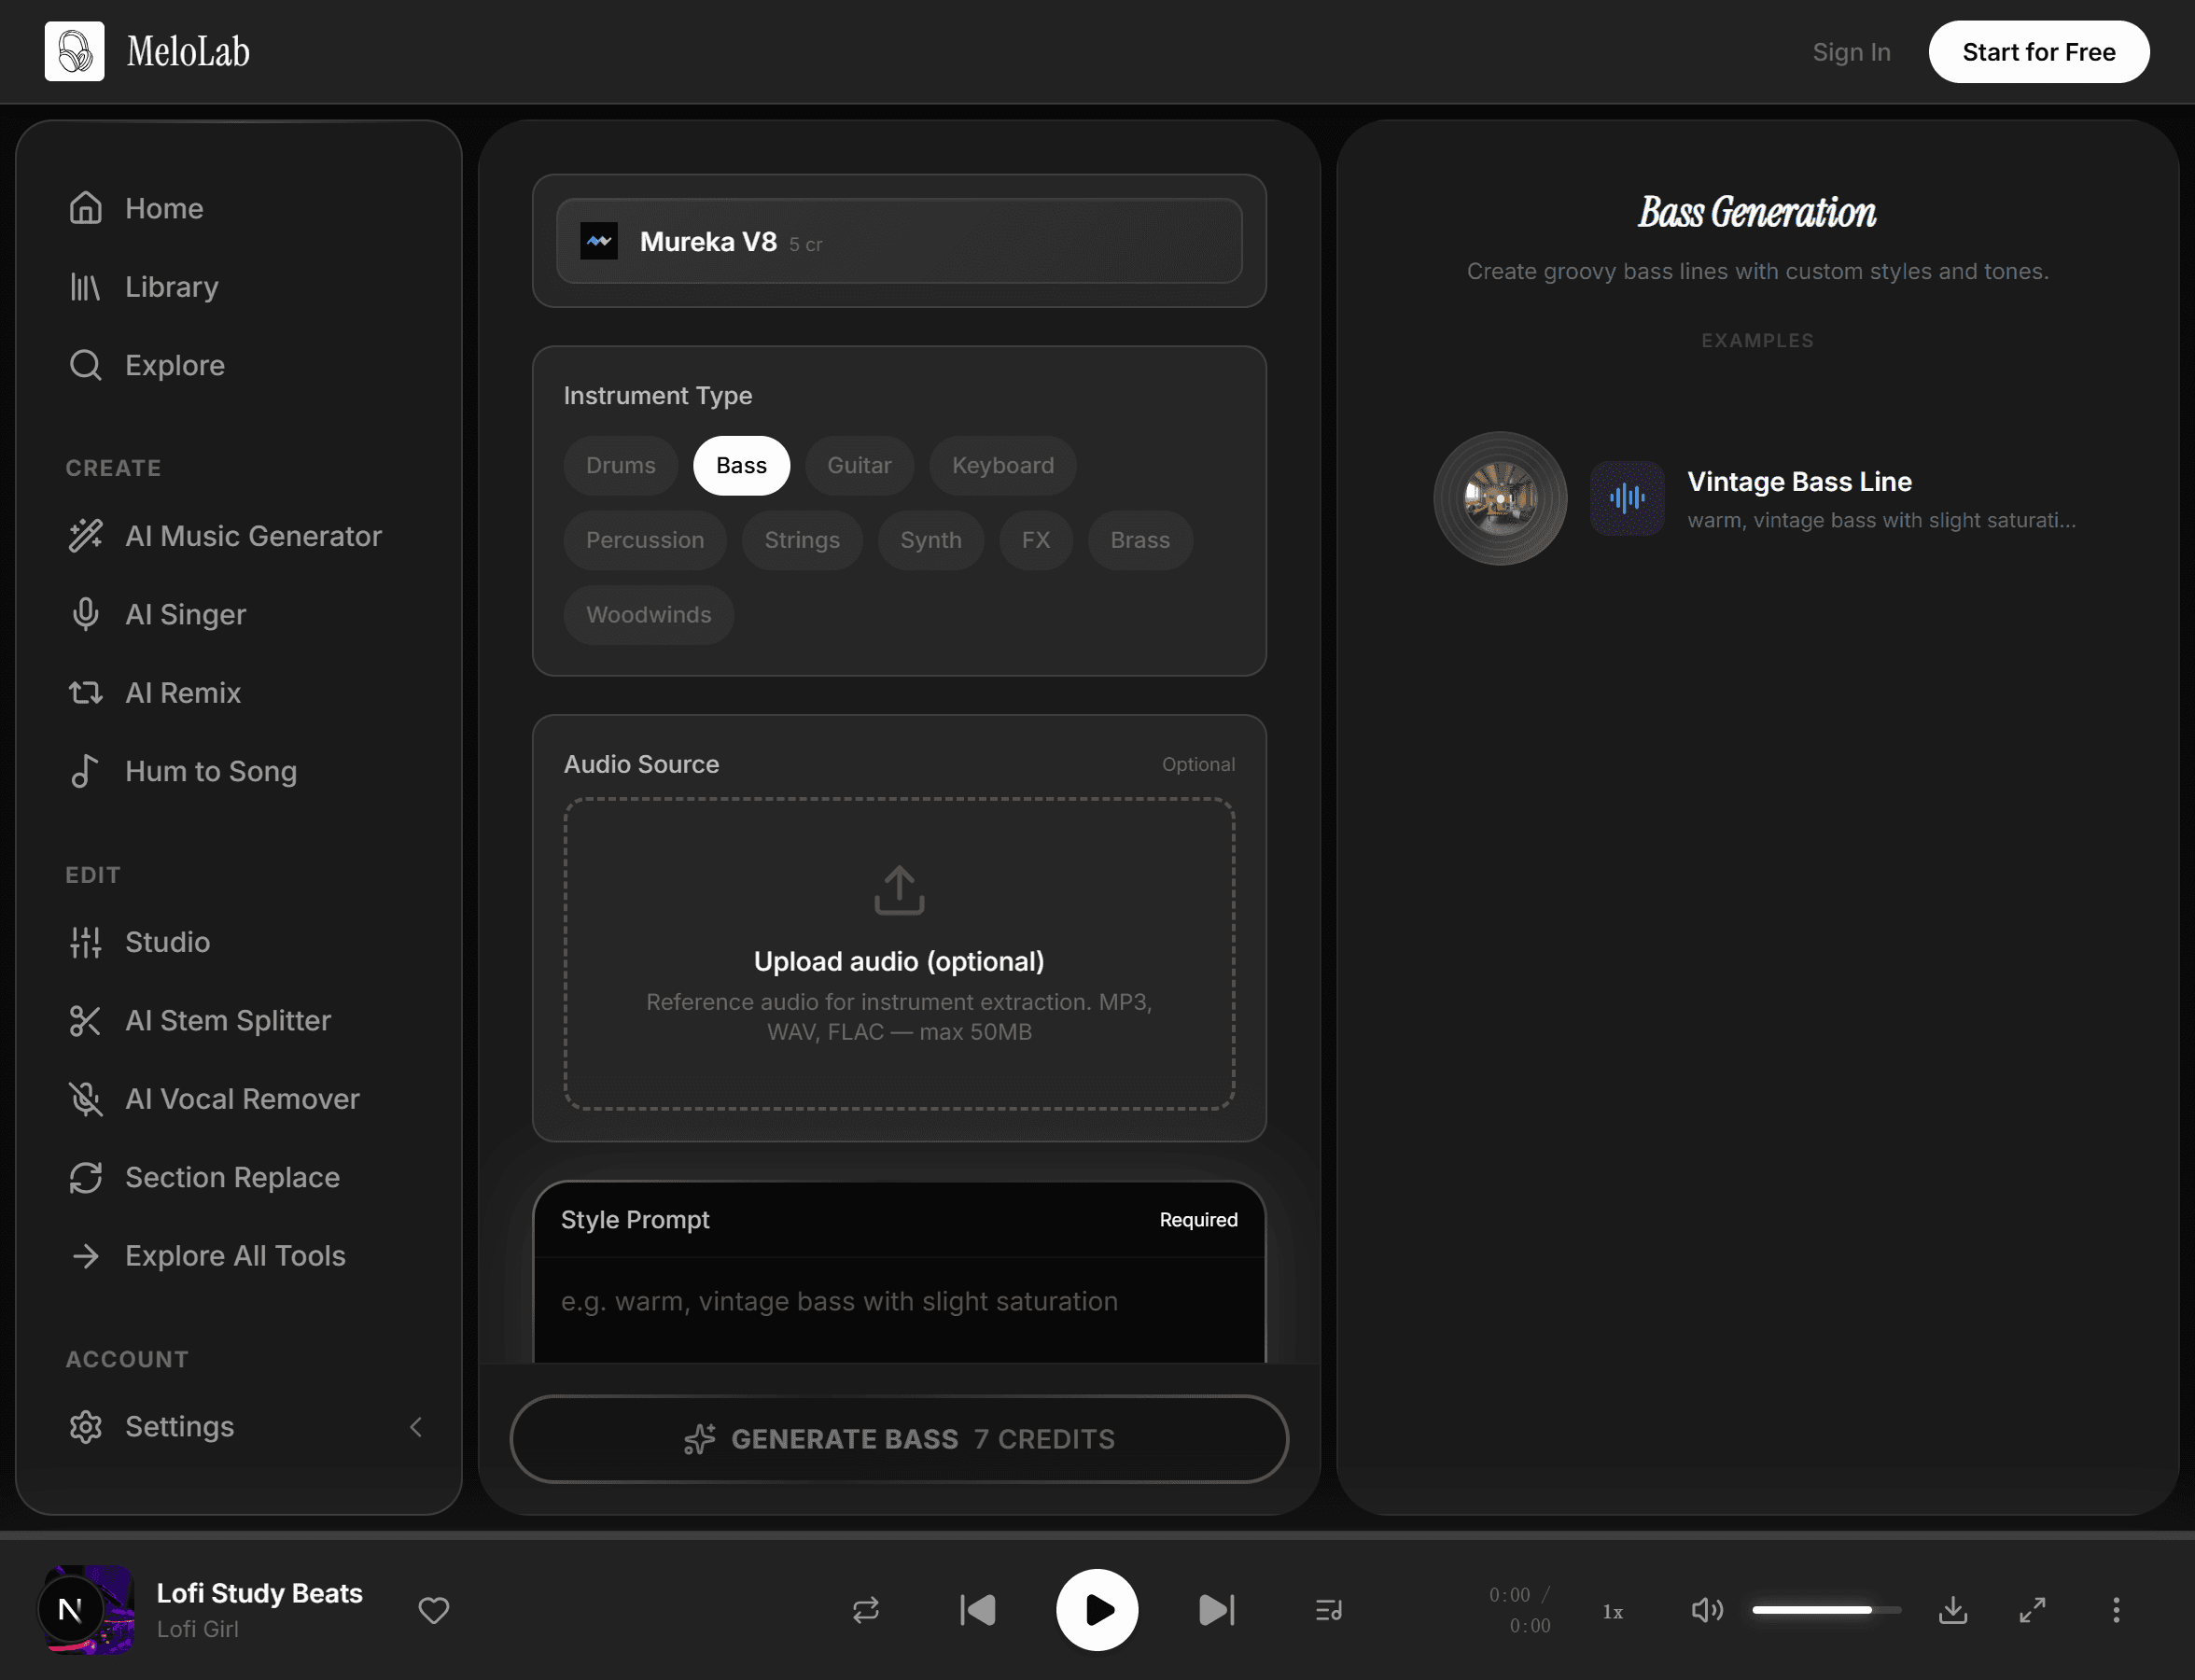Play the current track
Viewport: 2195px width, 1680px height.
pyautogui.click(x=1097, y=1610)
